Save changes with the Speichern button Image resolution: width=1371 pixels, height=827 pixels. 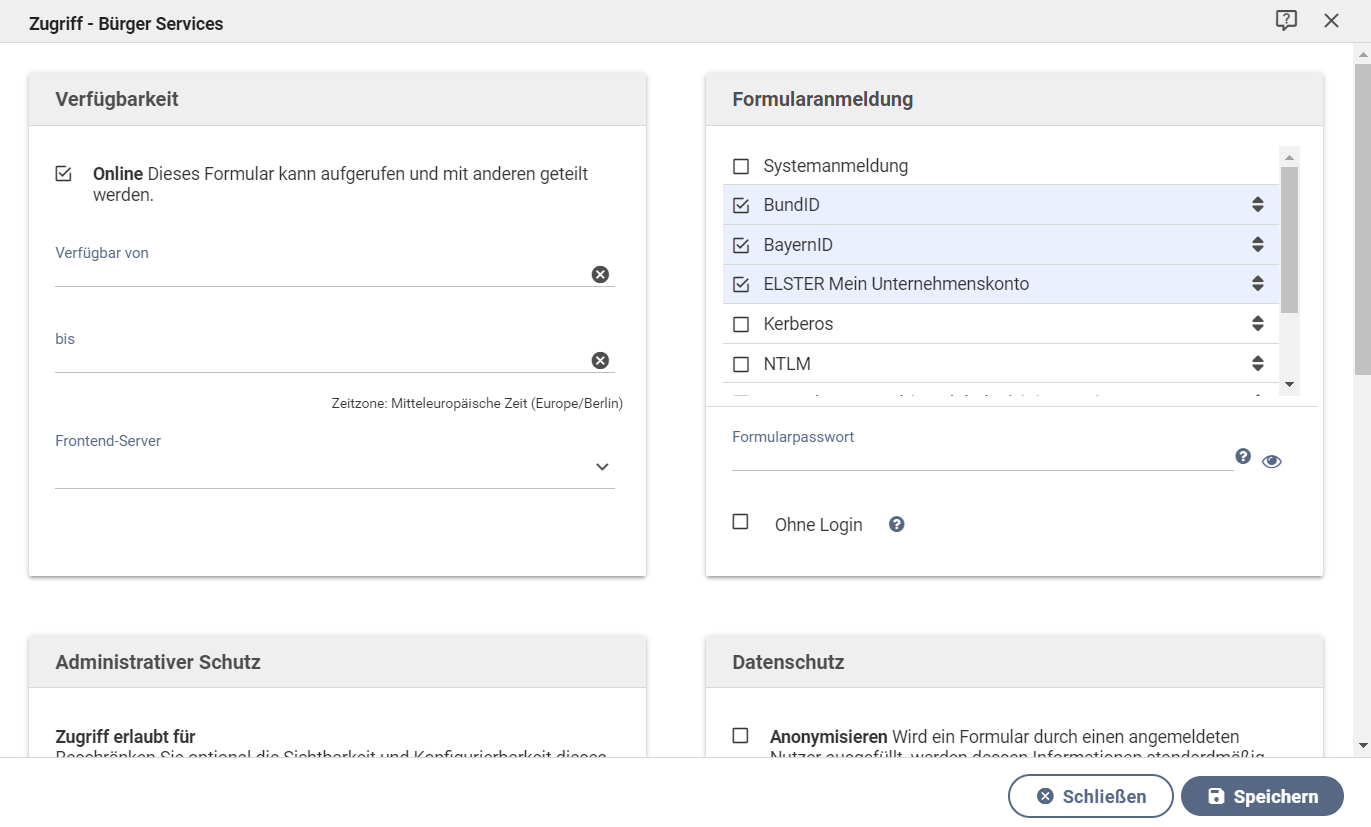(x=1263, y=795)
